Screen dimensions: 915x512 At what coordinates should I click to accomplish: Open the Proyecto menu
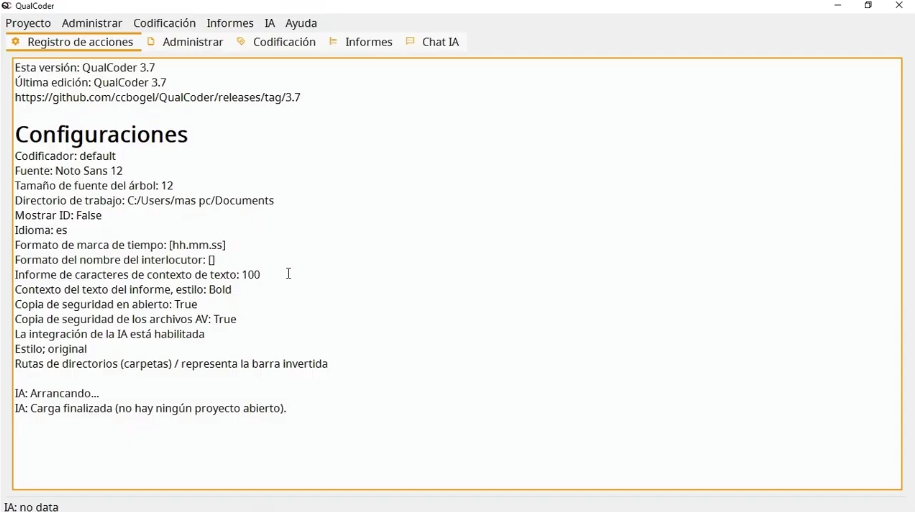[28, 23]
